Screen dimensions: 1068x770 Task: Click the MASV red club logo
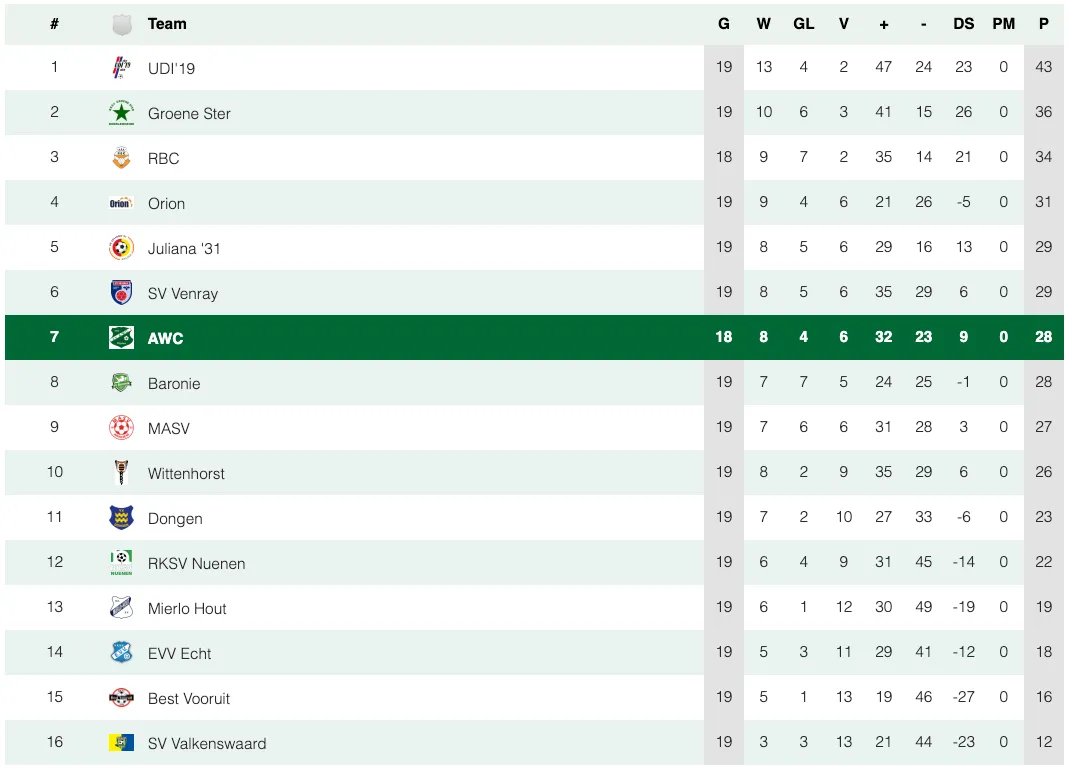pos(121,428)
